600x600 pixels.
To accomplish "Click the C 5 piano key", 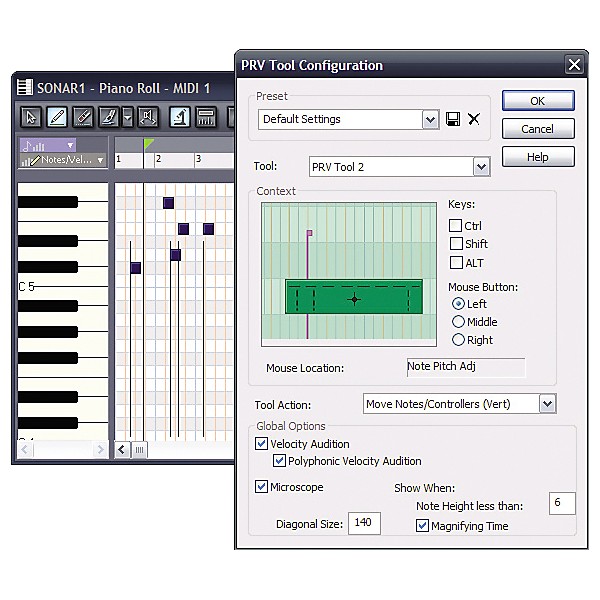I will [x=62, y=286].
